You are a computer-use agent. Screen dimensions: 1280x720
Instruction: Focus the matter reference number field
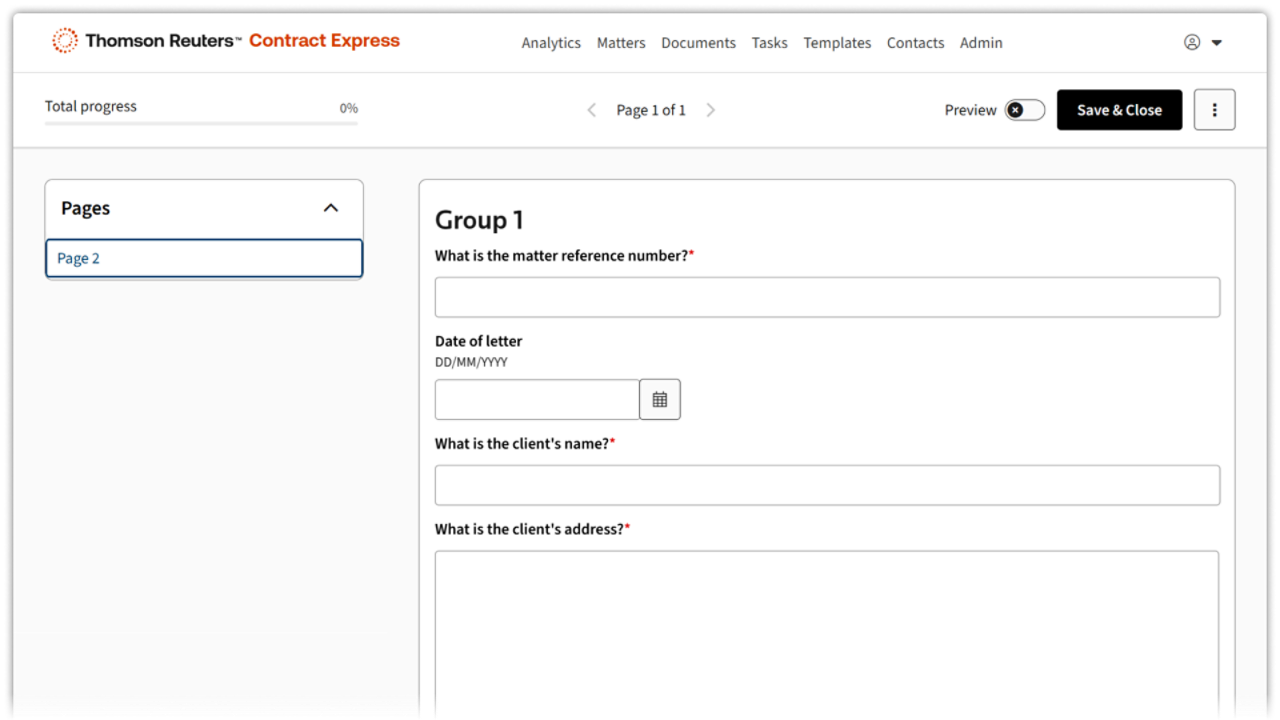tap(827, 297)
